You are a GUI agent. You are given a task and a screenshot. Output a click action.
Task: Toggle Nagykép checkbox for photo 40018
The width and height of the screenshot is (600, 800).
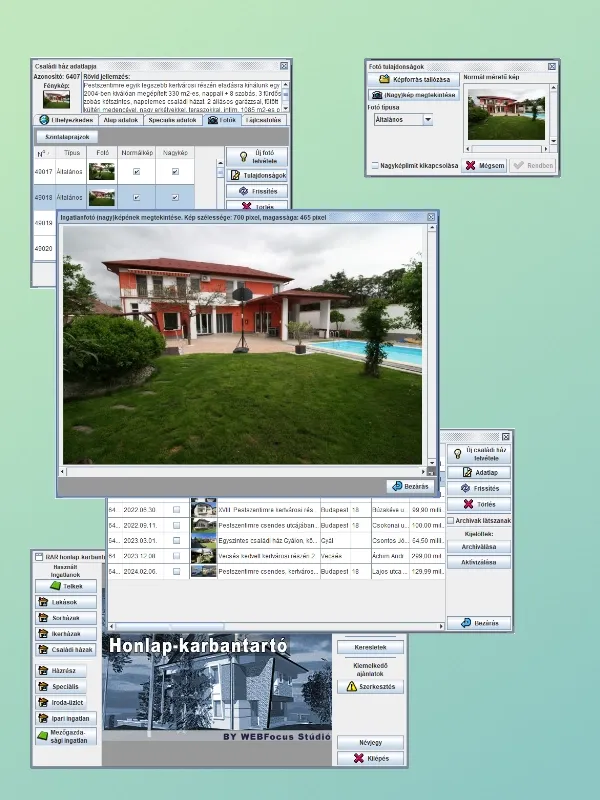(x=175, y=197)
